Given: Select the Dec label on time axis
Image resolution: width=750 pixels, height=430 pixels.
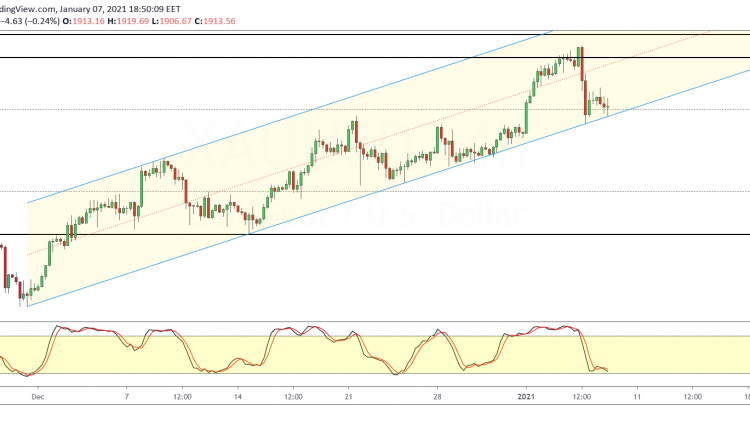Looking at the screenshot, I should [38, 396].
